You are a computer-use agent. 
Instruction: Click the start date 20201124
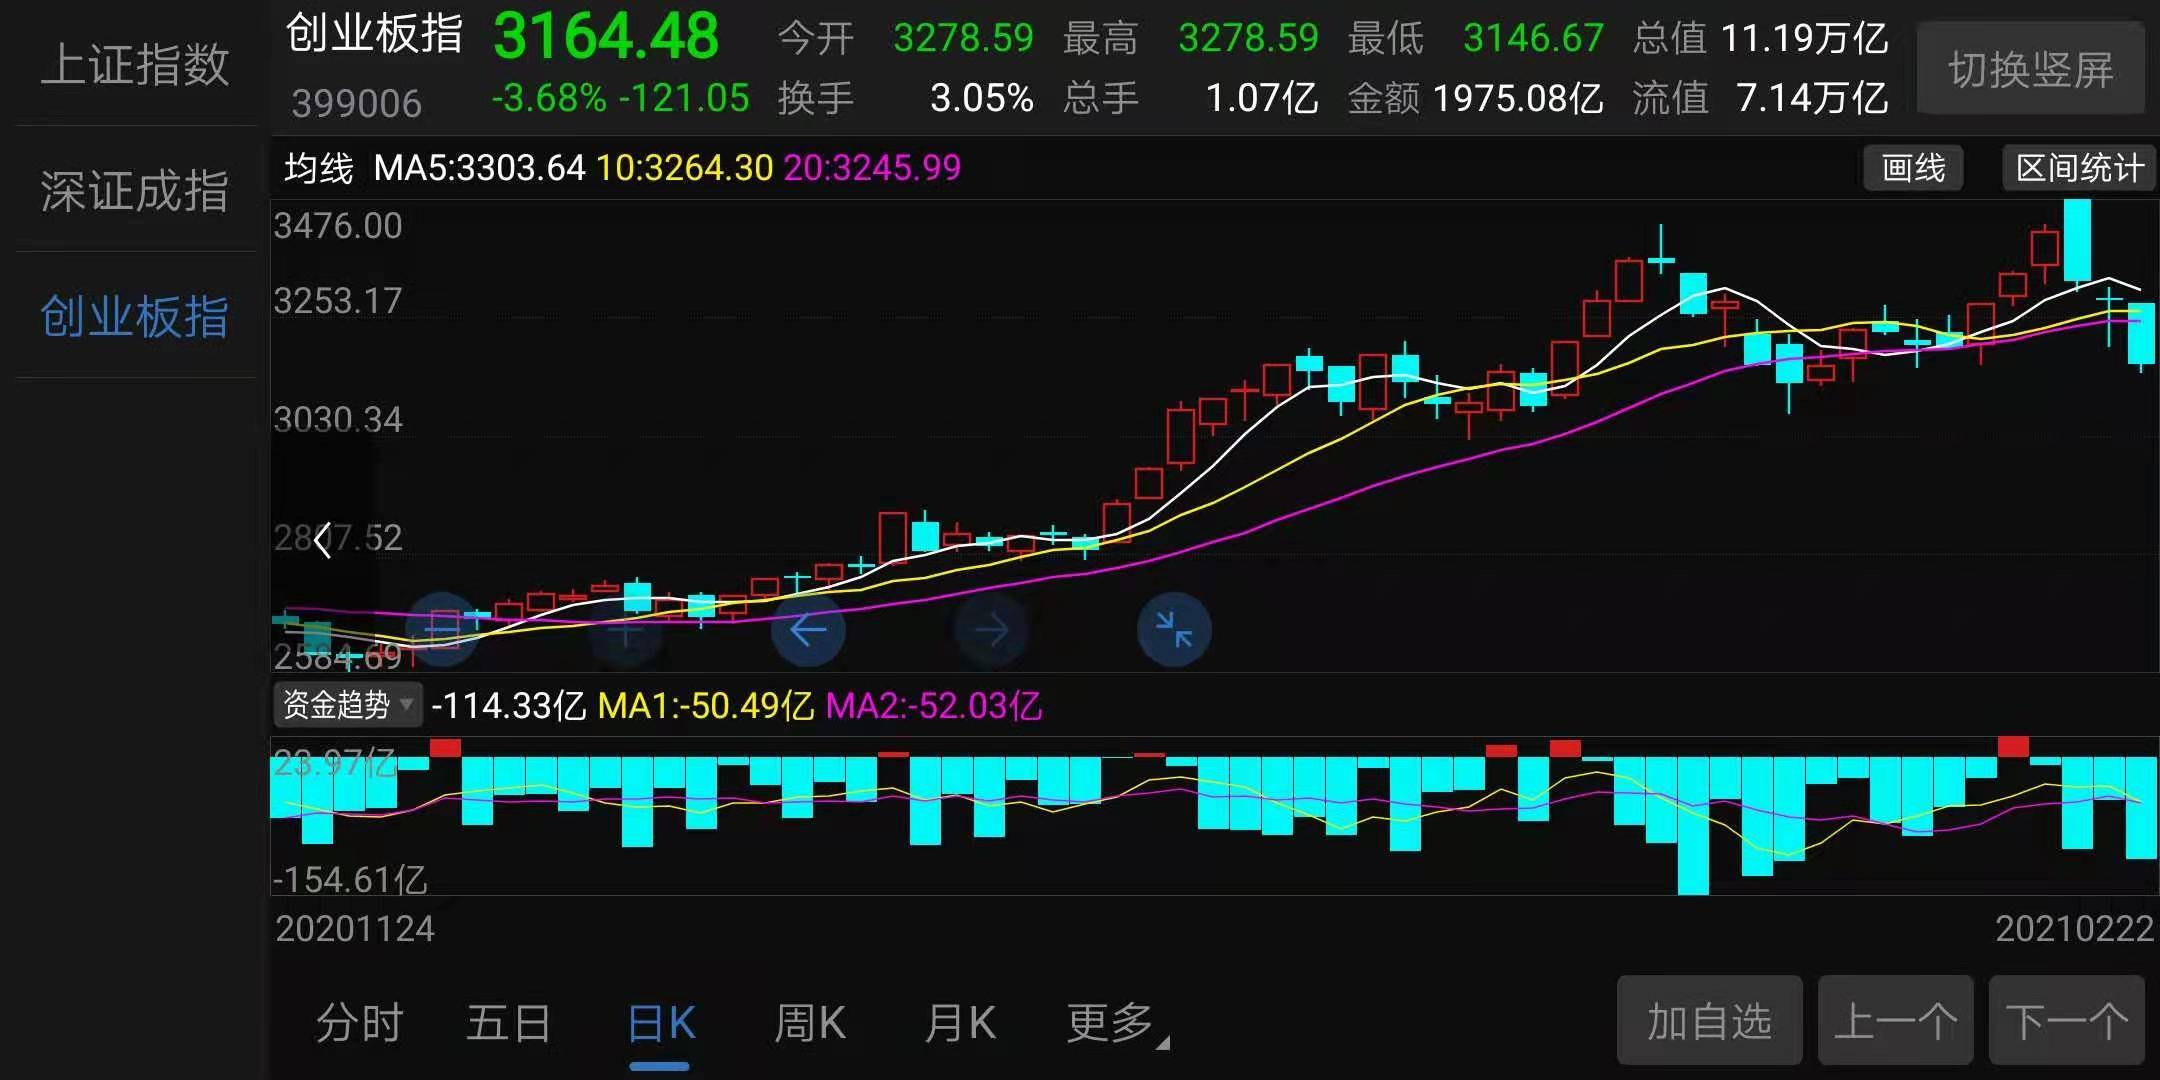(x=355, y=929)
